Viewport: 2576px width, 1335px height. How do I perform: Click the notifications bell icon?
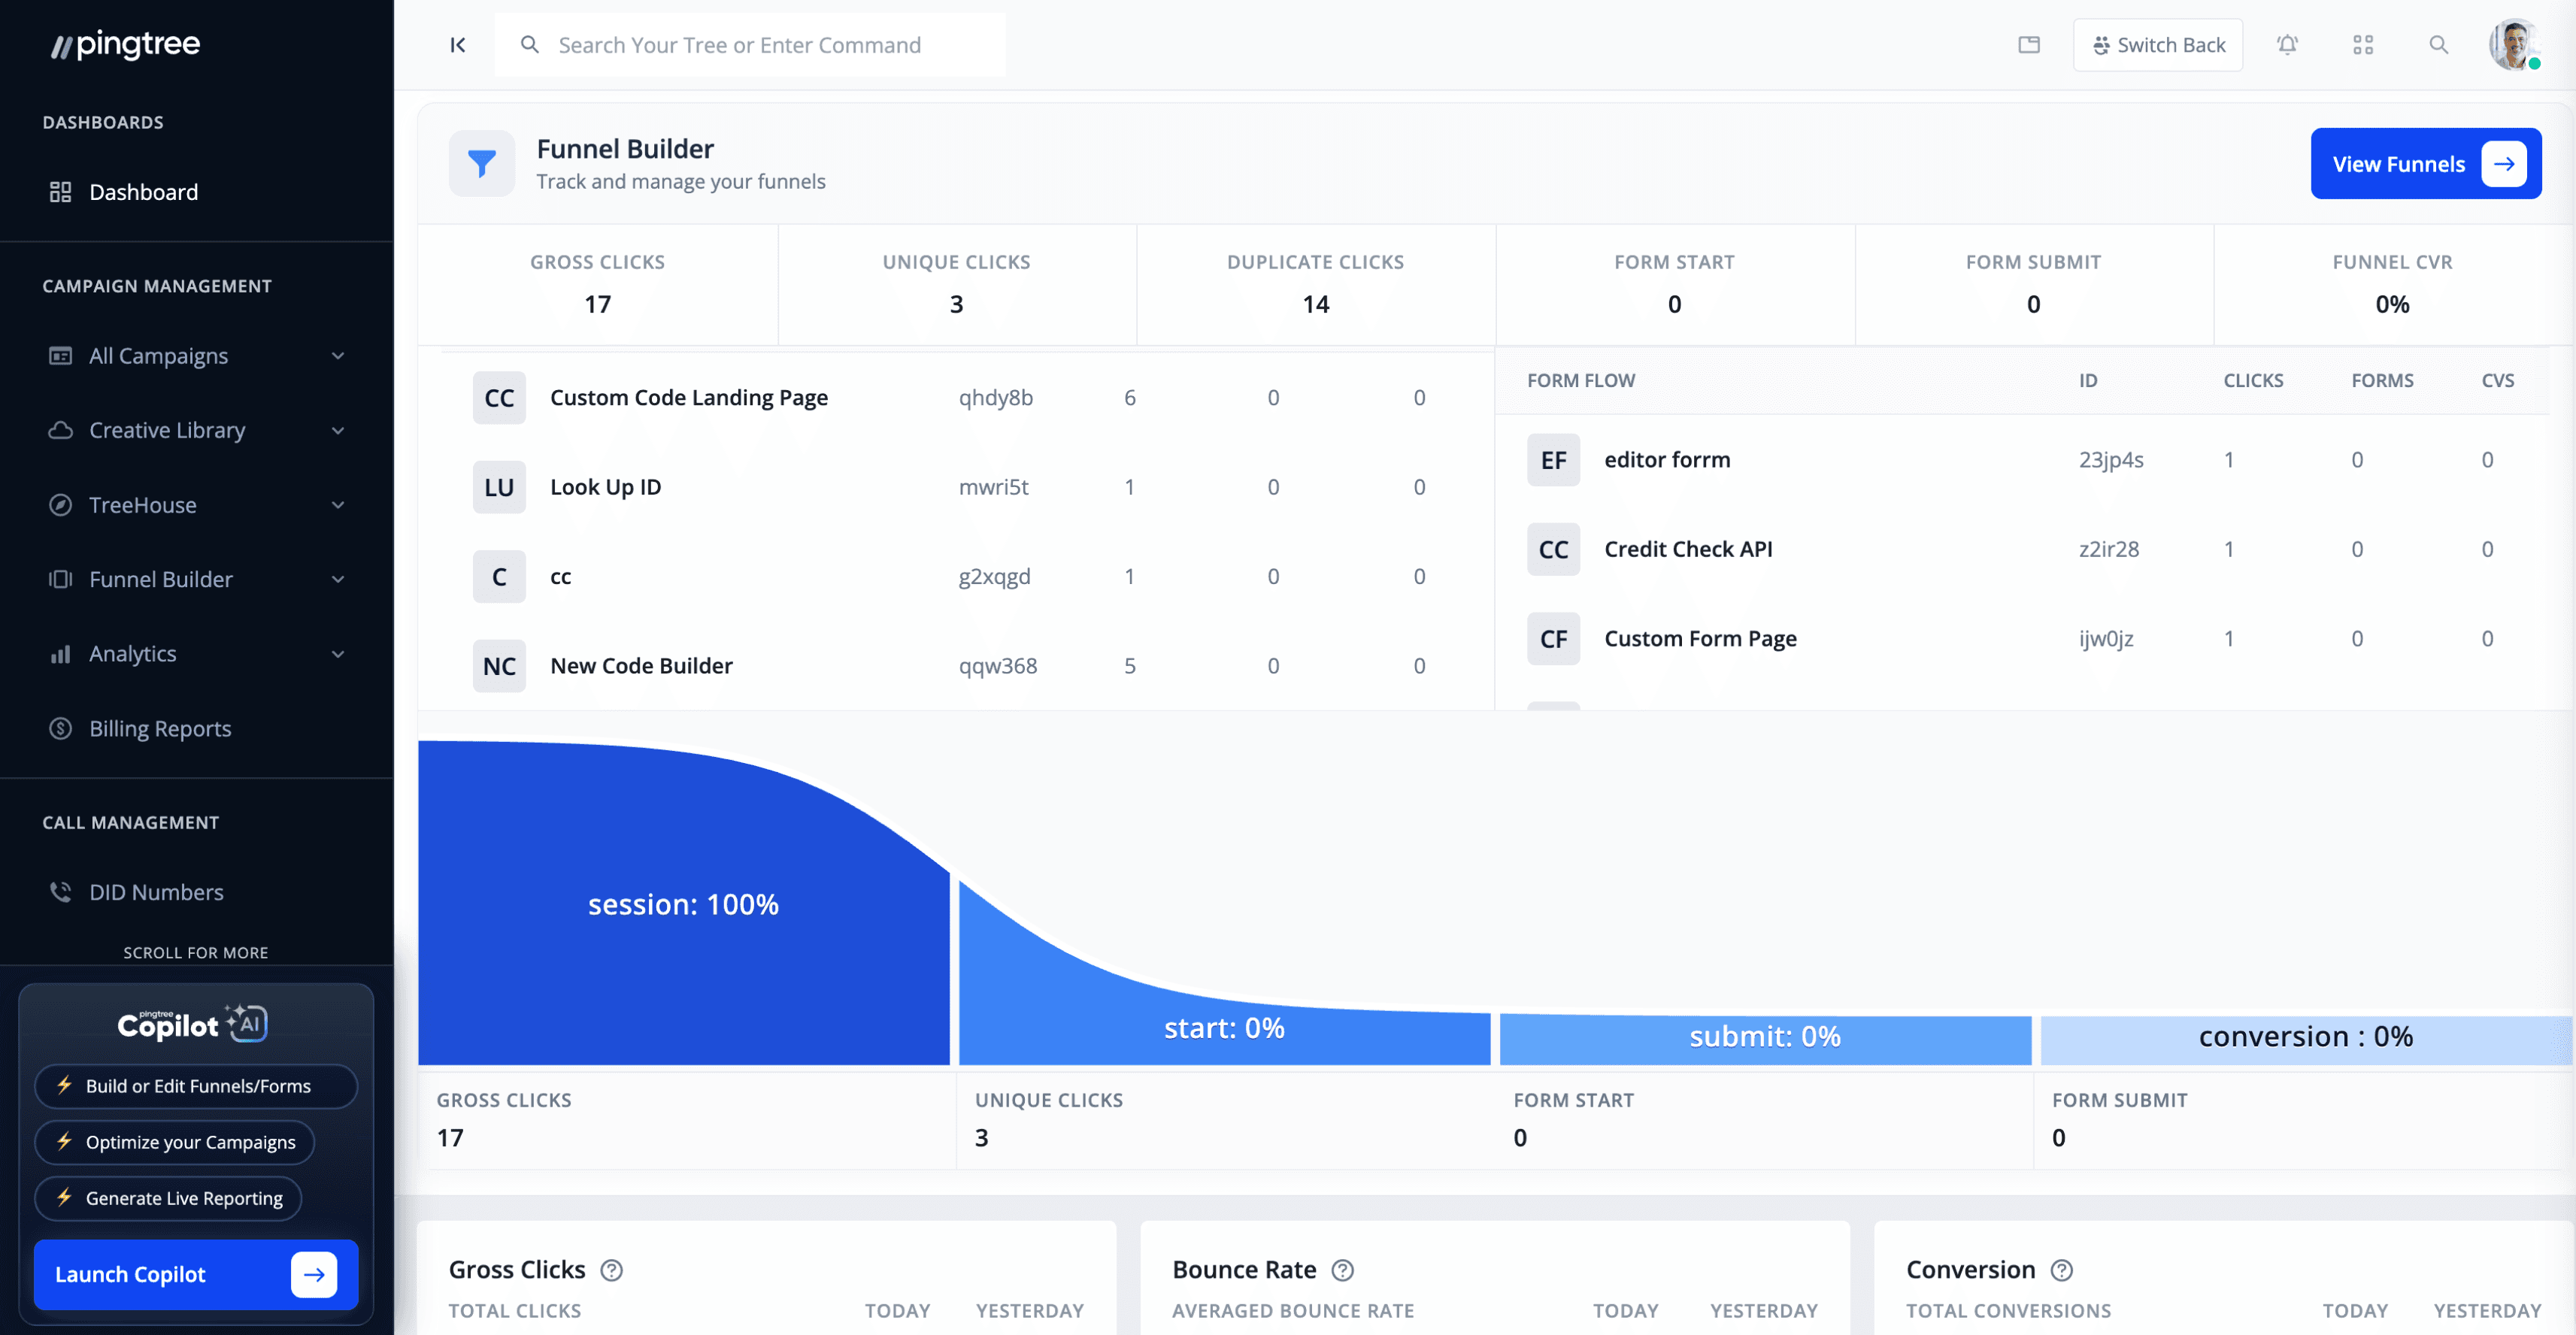(2288, 44)
